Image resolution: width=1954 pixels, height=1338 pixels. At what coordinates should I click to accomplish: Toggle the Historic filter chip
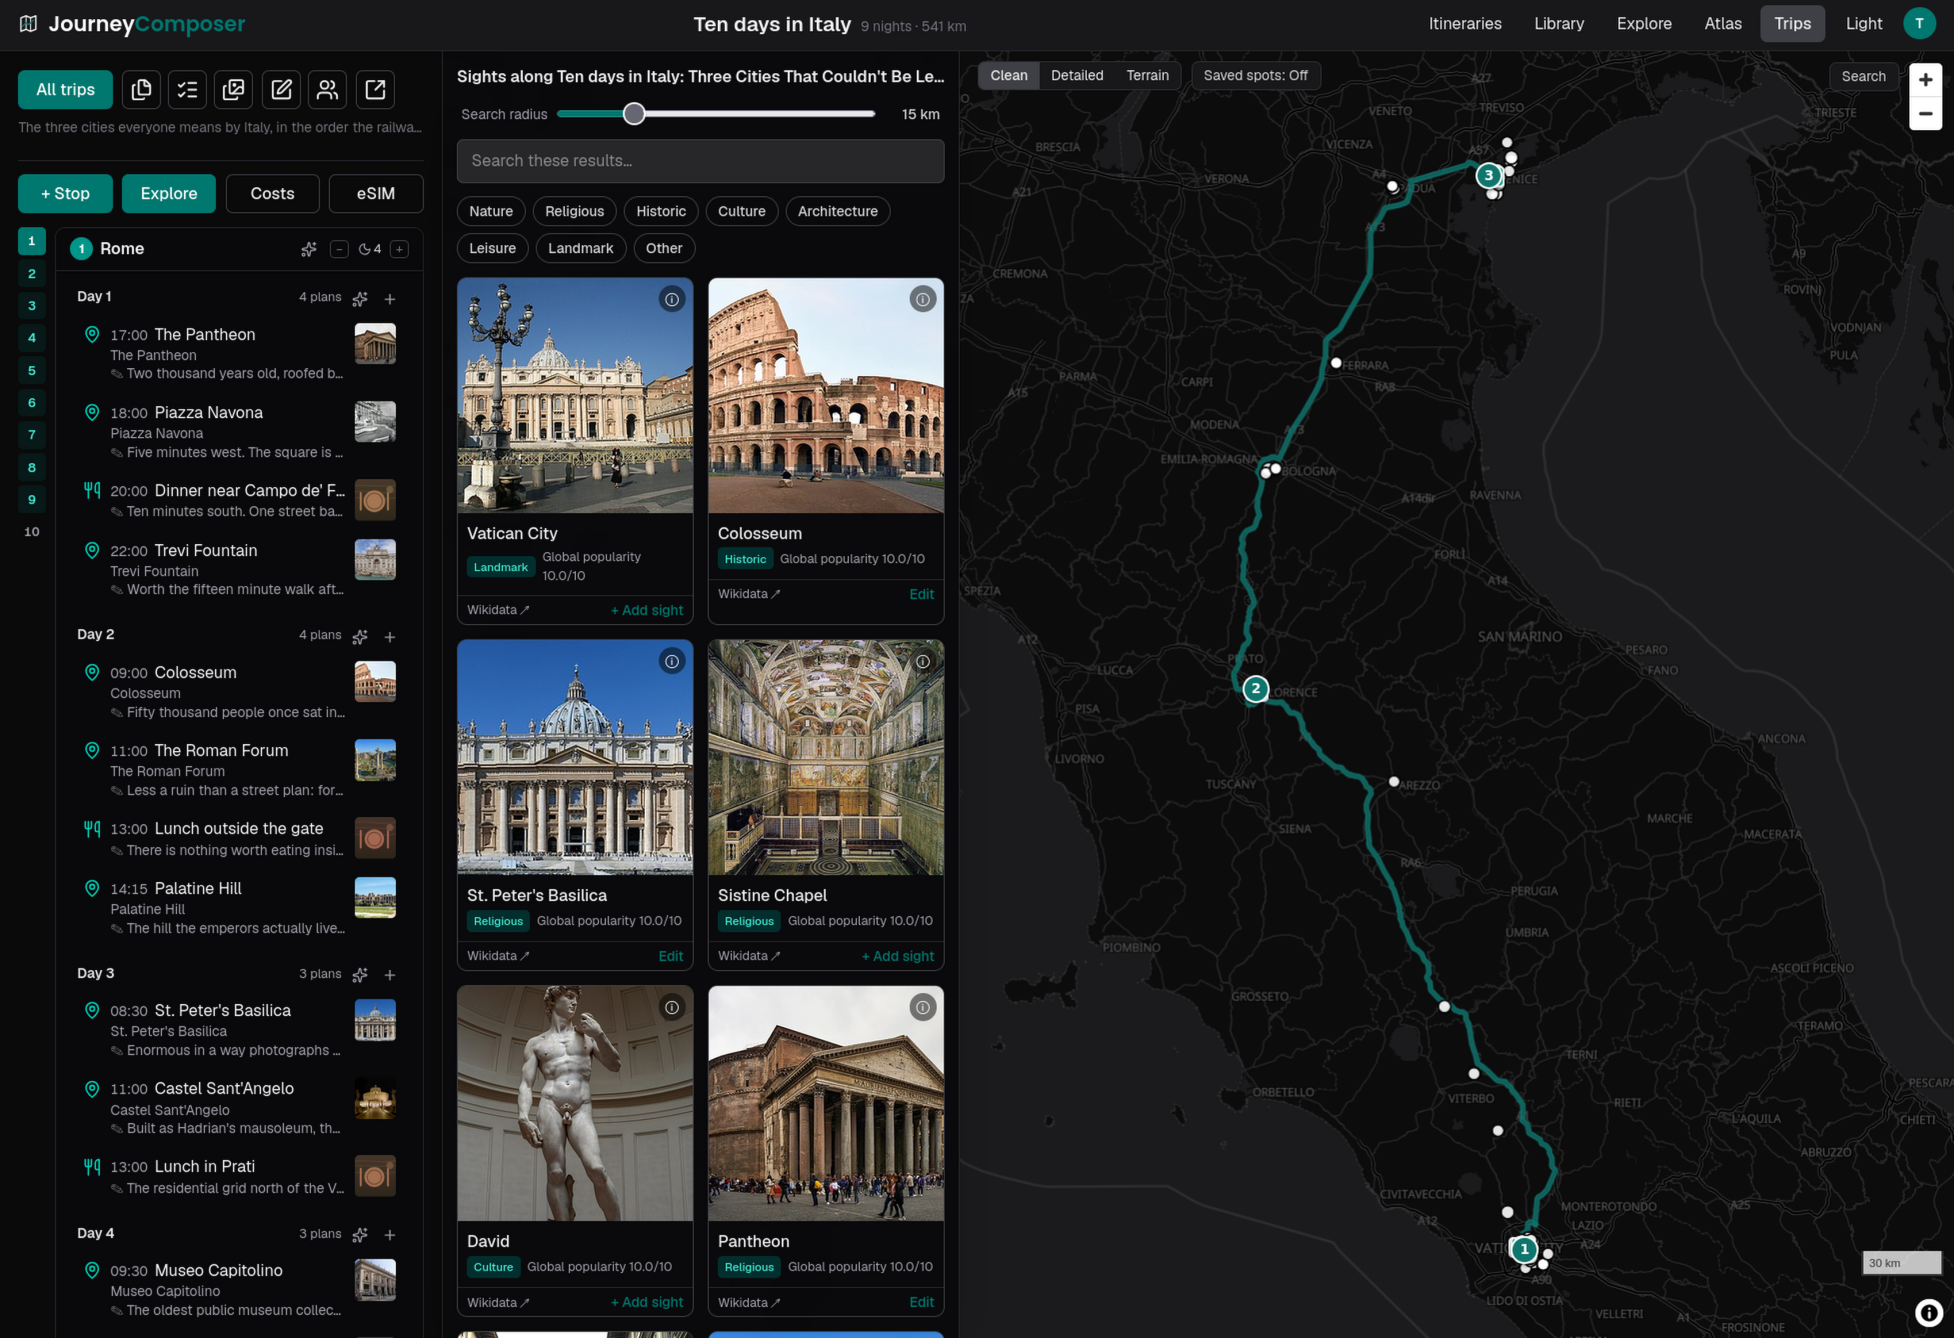pyautogui.click(x=661, y=211)
